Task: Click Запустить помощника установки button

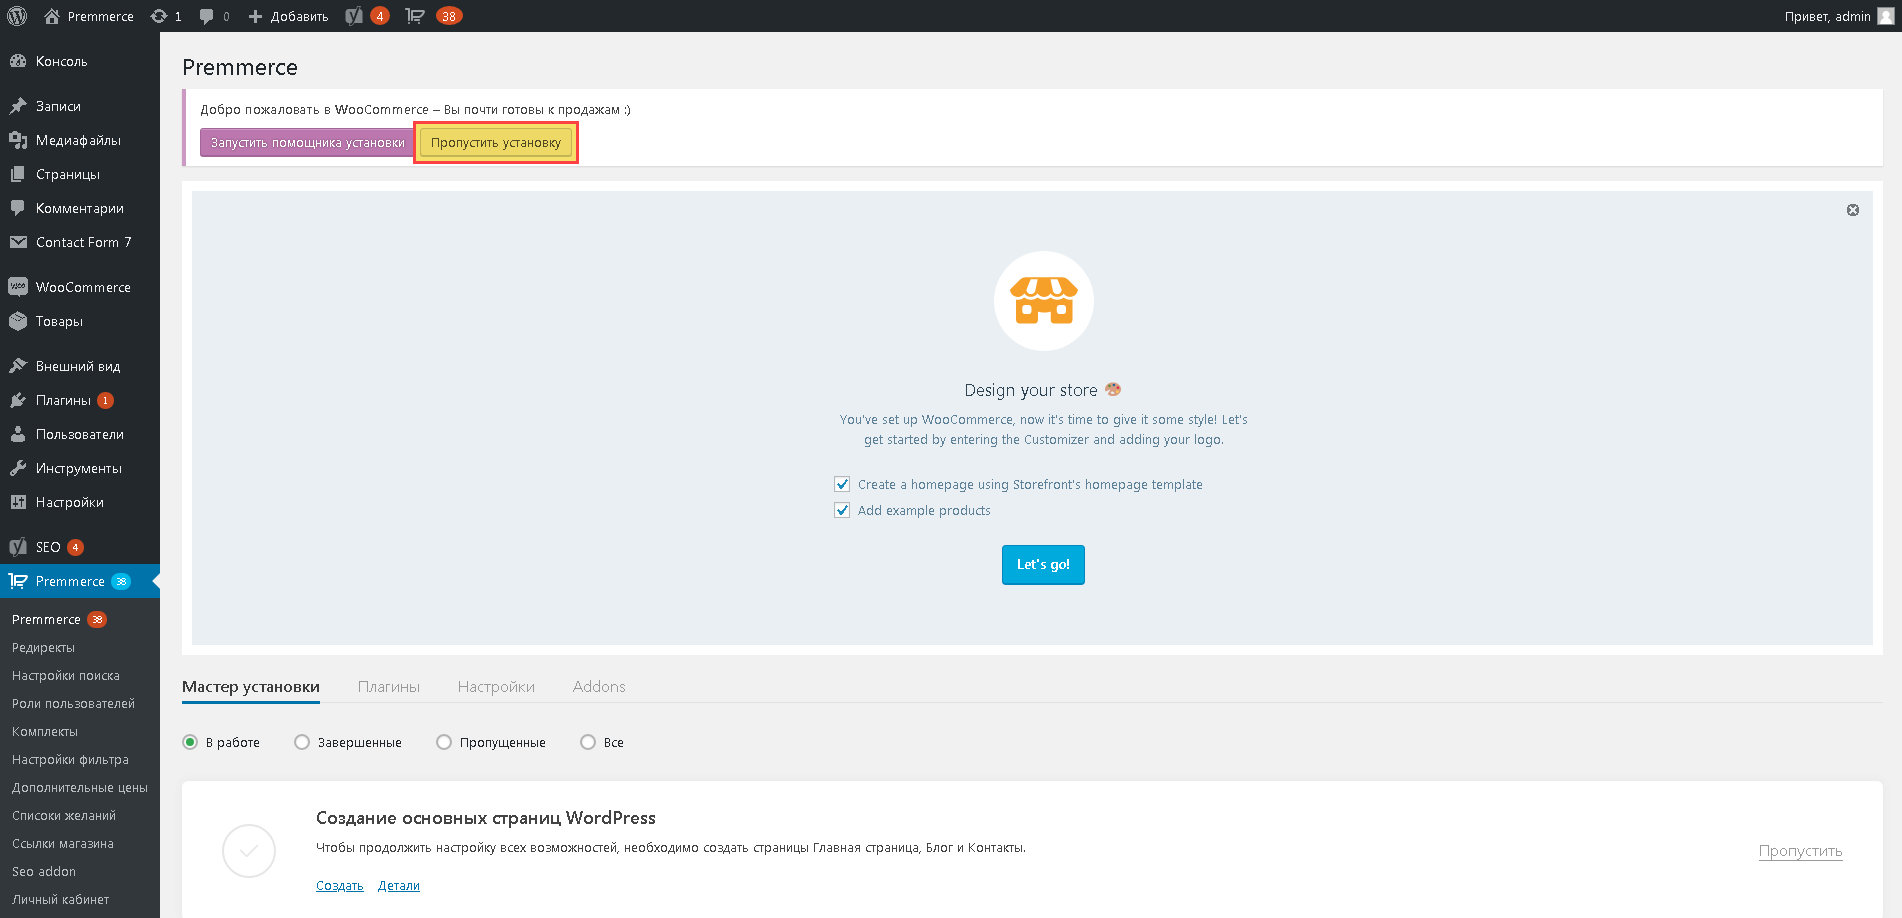Action: click(x=307, y=143)
